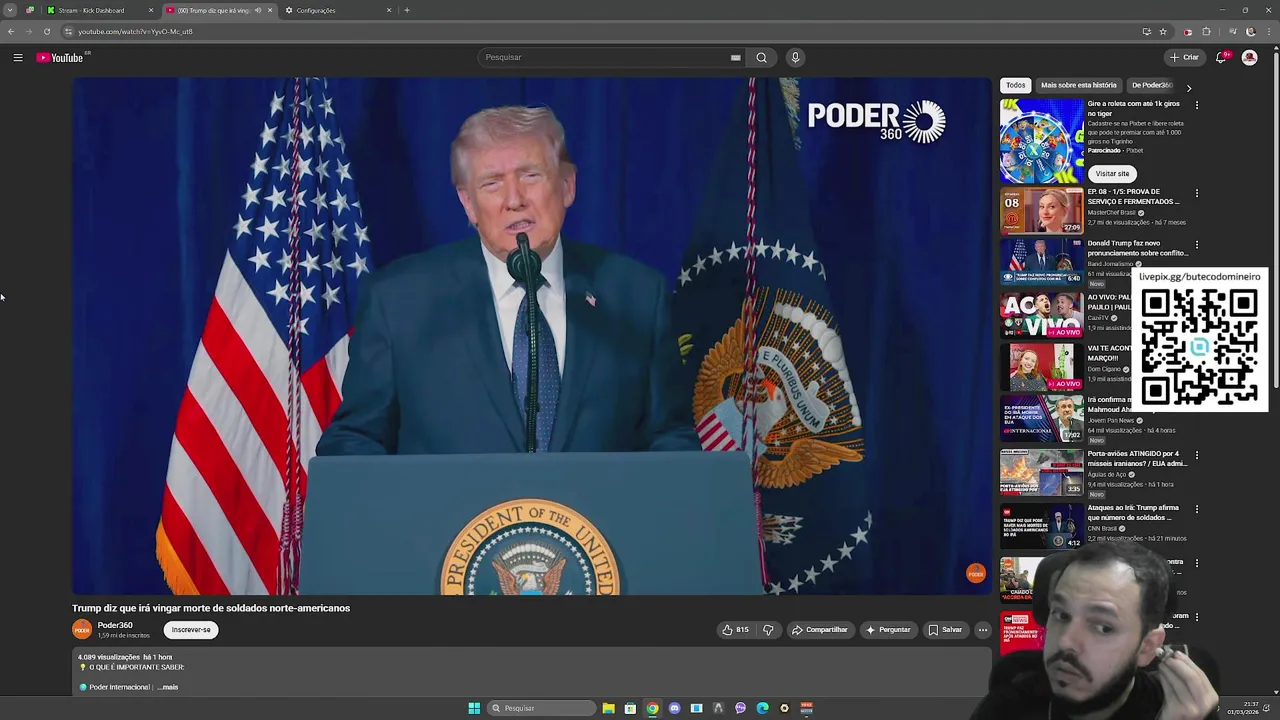Open options for the Donald Trump Band Jornalismo video
This screenshot has height=720, width=1280.
click(x=1197, y=244)
